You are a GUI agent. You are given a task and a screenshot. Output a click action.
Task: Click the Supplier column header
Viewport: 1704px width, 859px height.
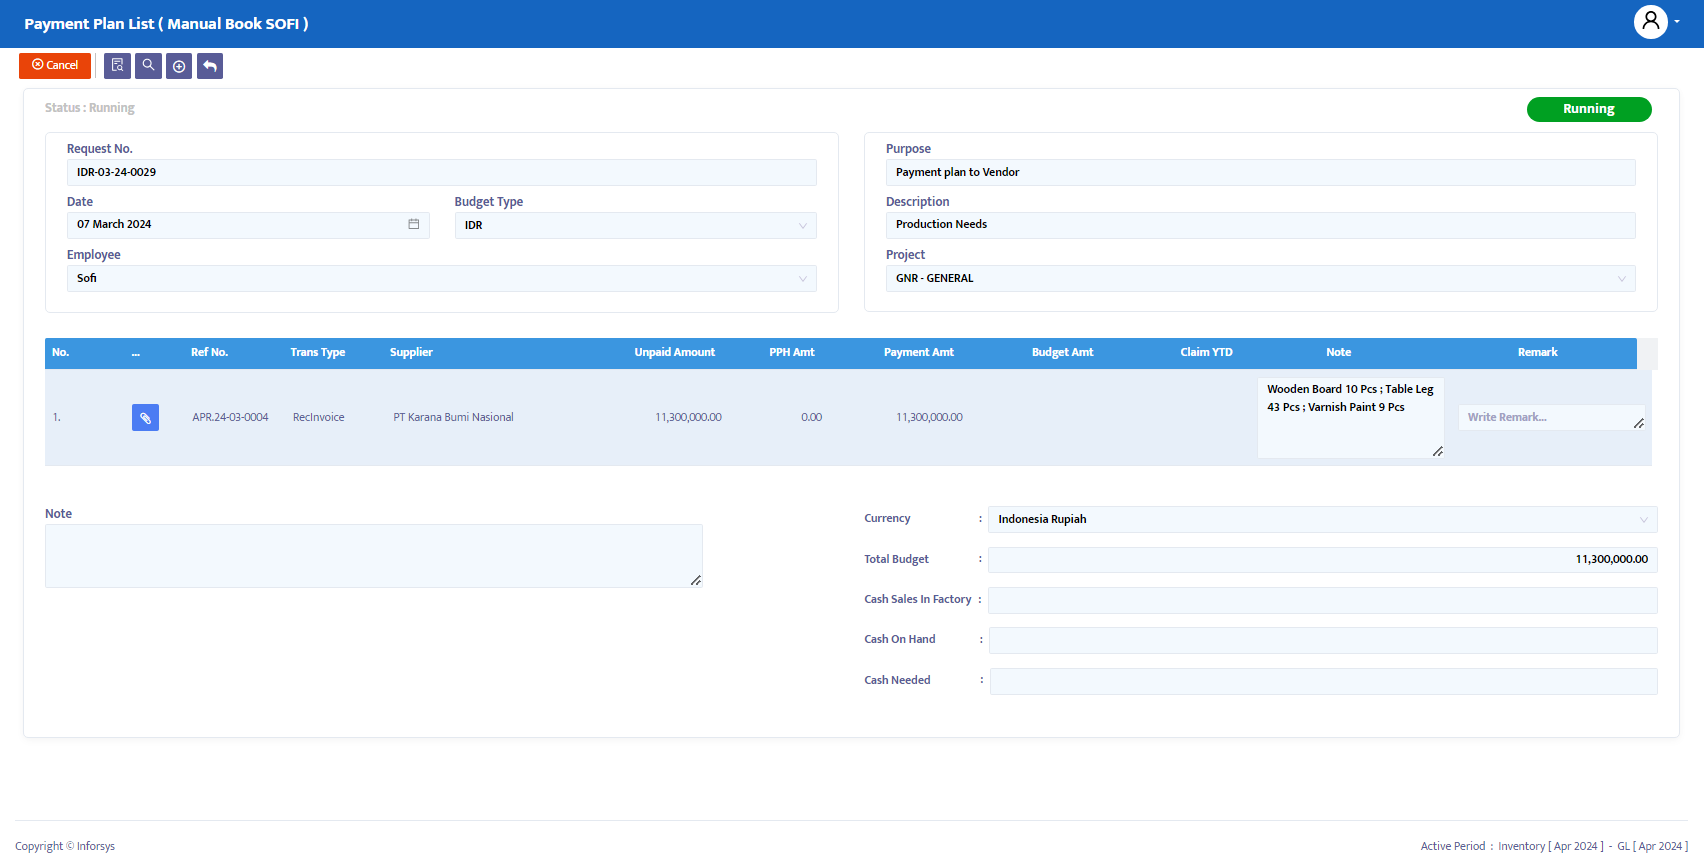411,352
